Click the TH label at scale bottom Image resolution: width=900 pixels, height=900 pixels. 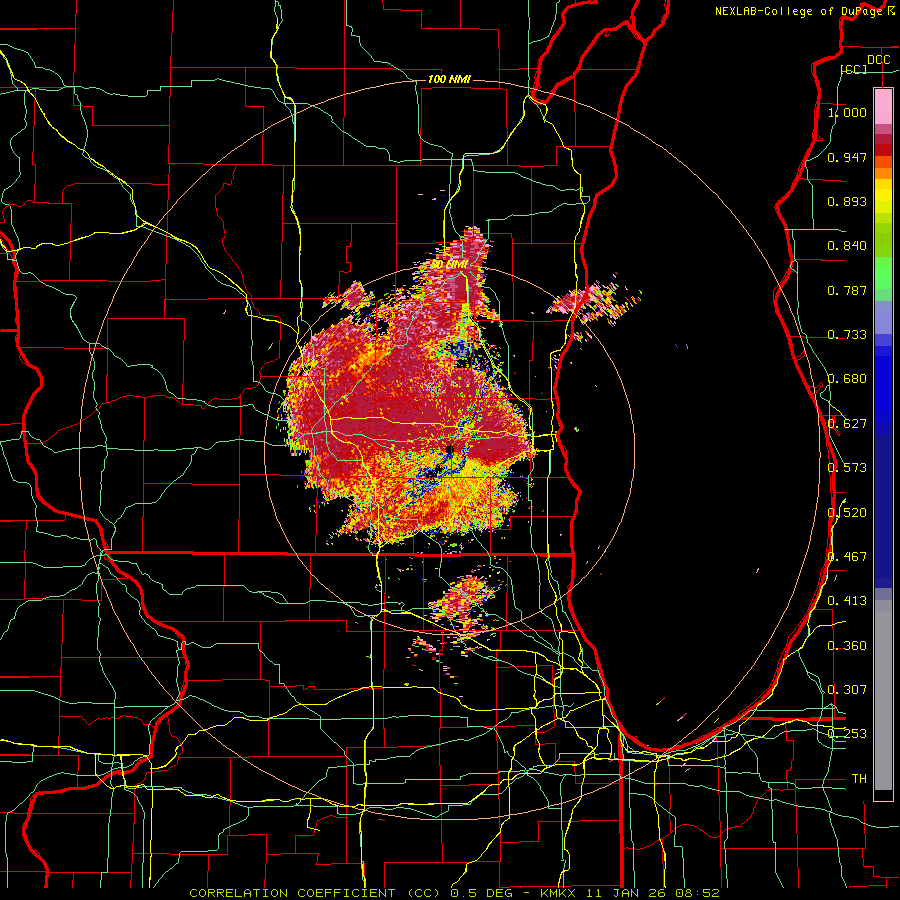pos(859,779)
